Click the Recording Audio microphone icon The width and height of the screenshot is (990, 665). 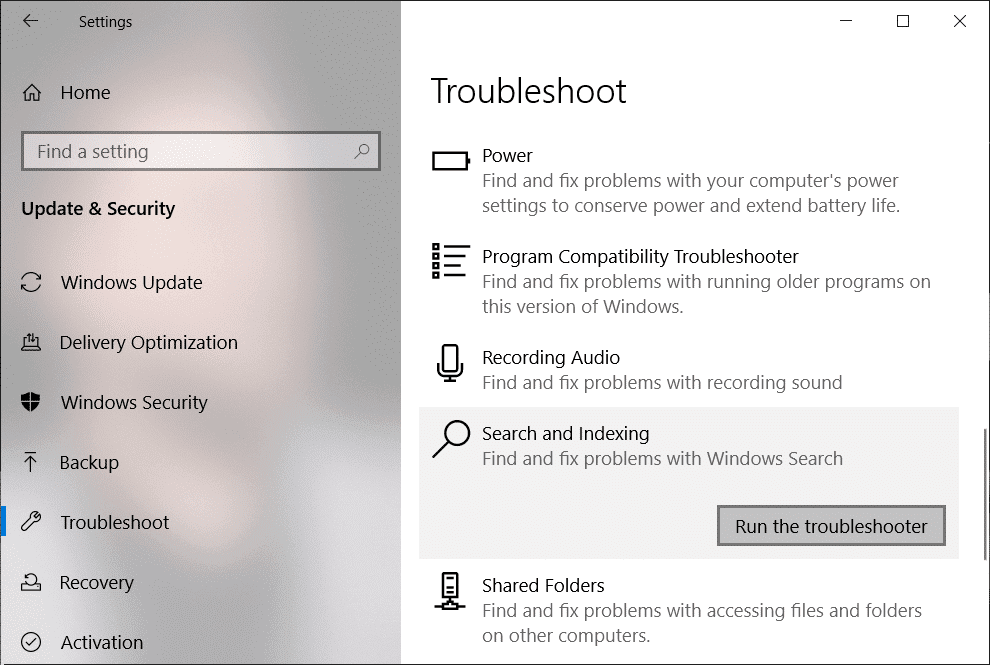[450, 363]
